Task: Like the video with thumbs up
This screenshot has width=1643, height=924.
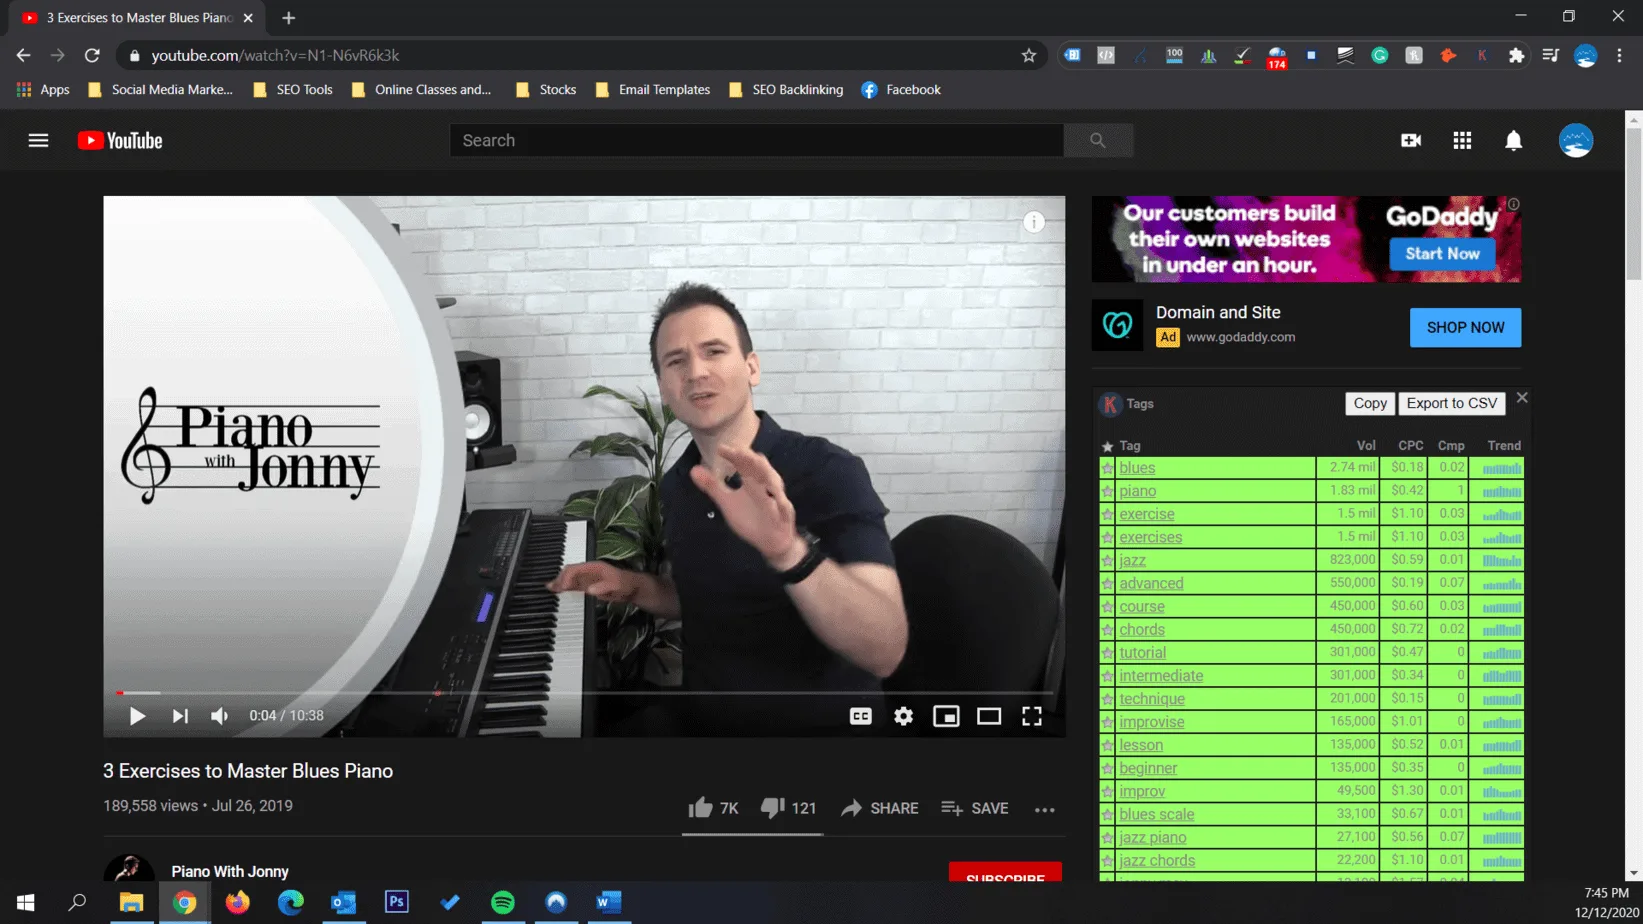Action: (701, 808)
